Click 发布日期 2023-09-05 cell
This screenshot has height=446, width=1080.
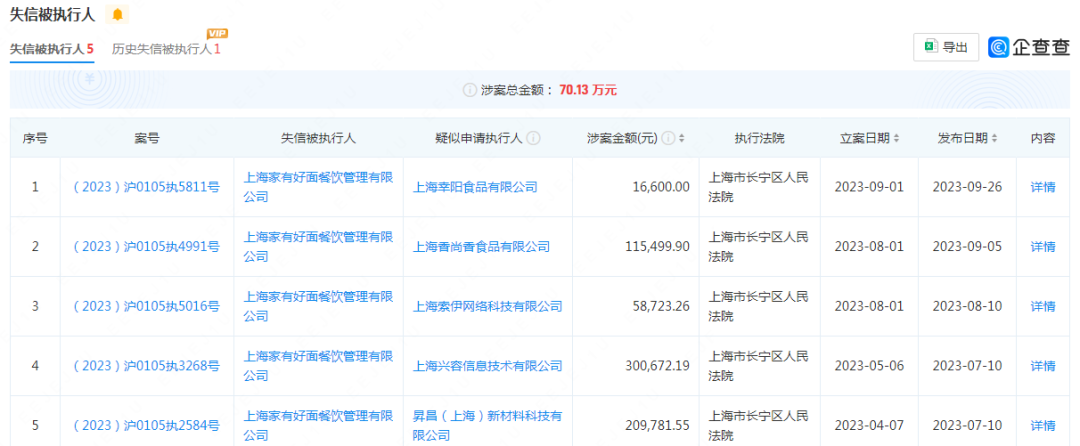tap(967, 246)
